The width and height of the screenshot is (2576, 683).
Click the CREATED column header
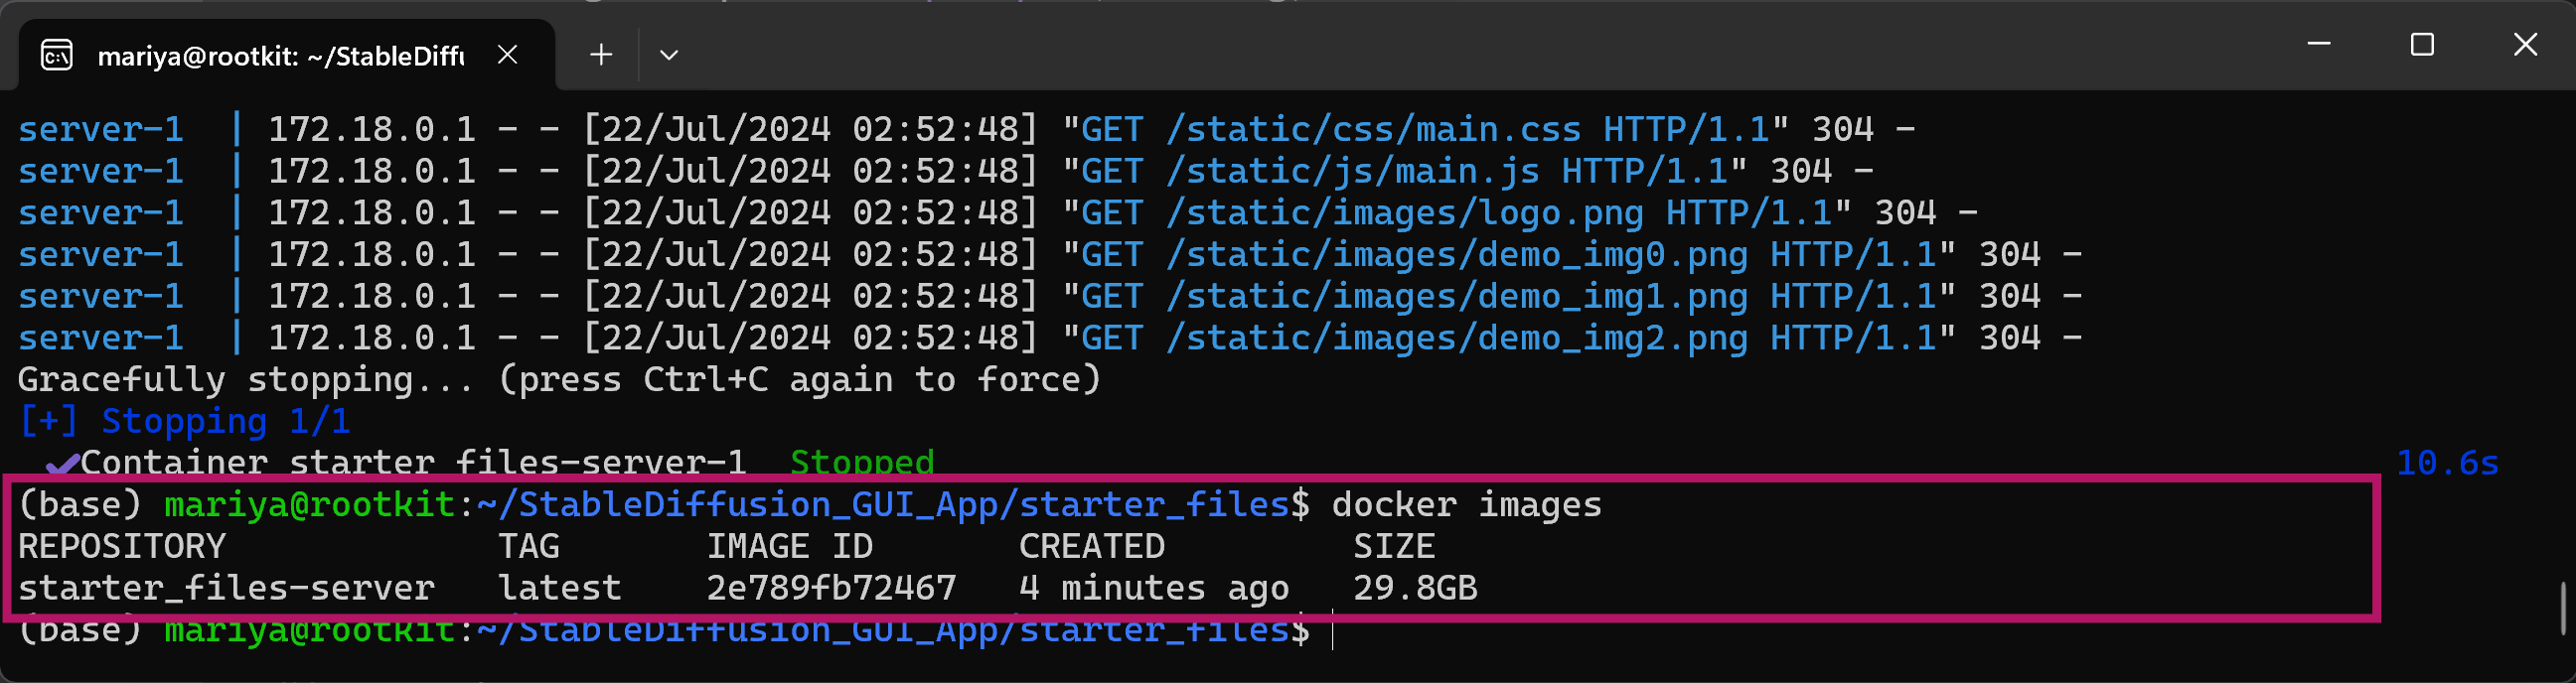[x=1092, y=547]
